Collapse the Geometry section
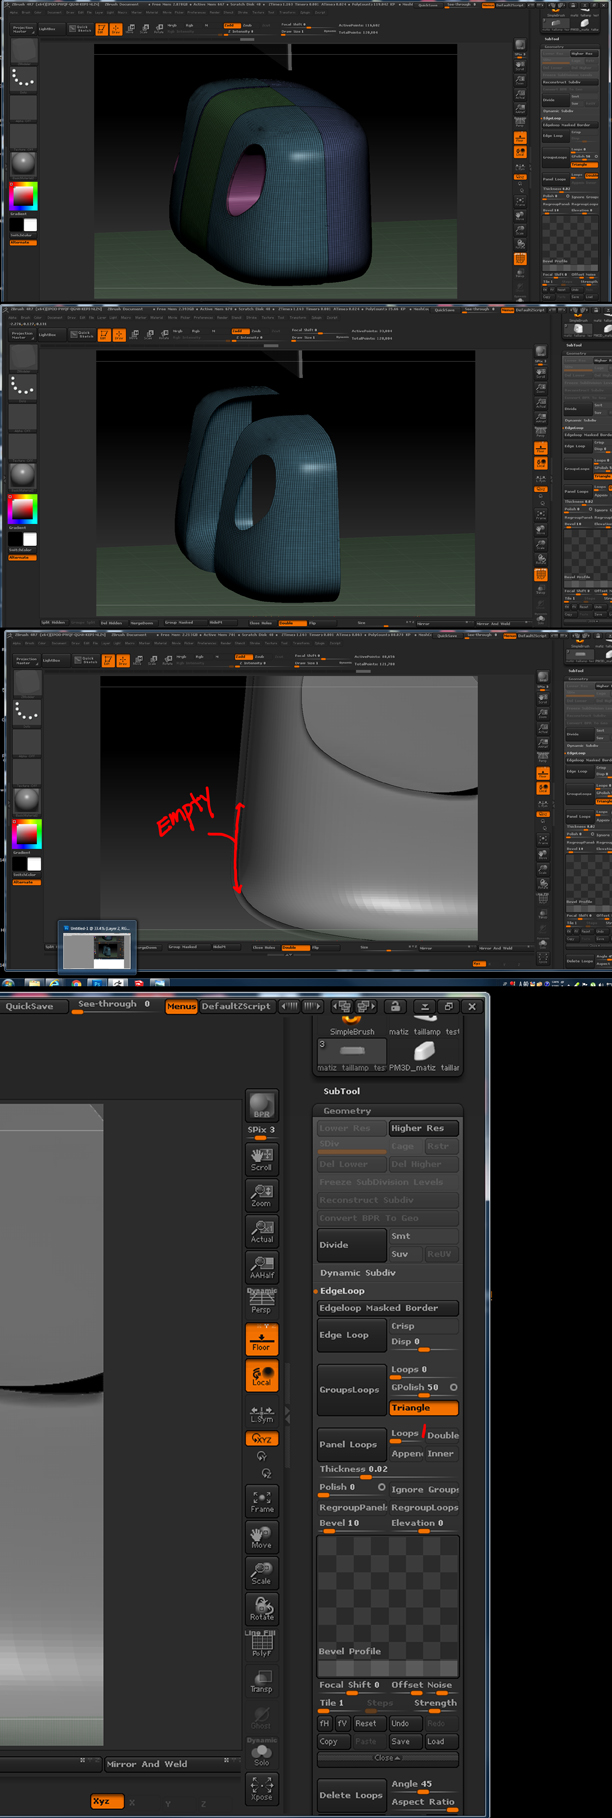The image size is (612, 1818). pos(347,1111)
